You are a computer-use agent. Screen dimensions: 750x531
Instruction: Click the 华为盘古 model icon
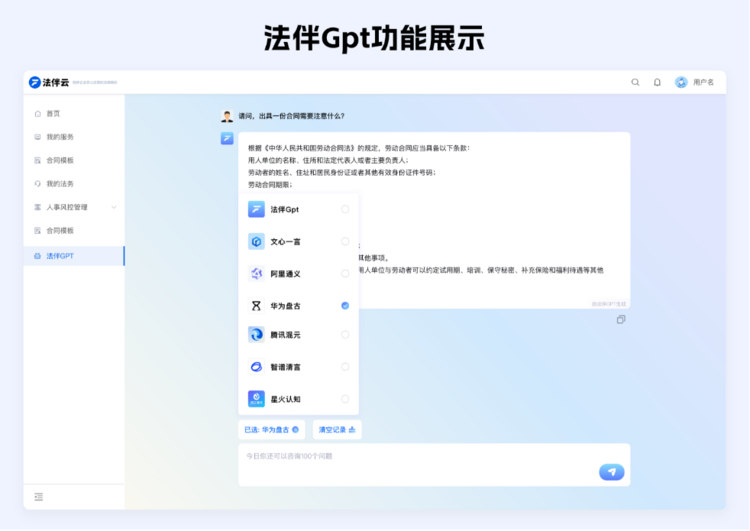(256, 305)
